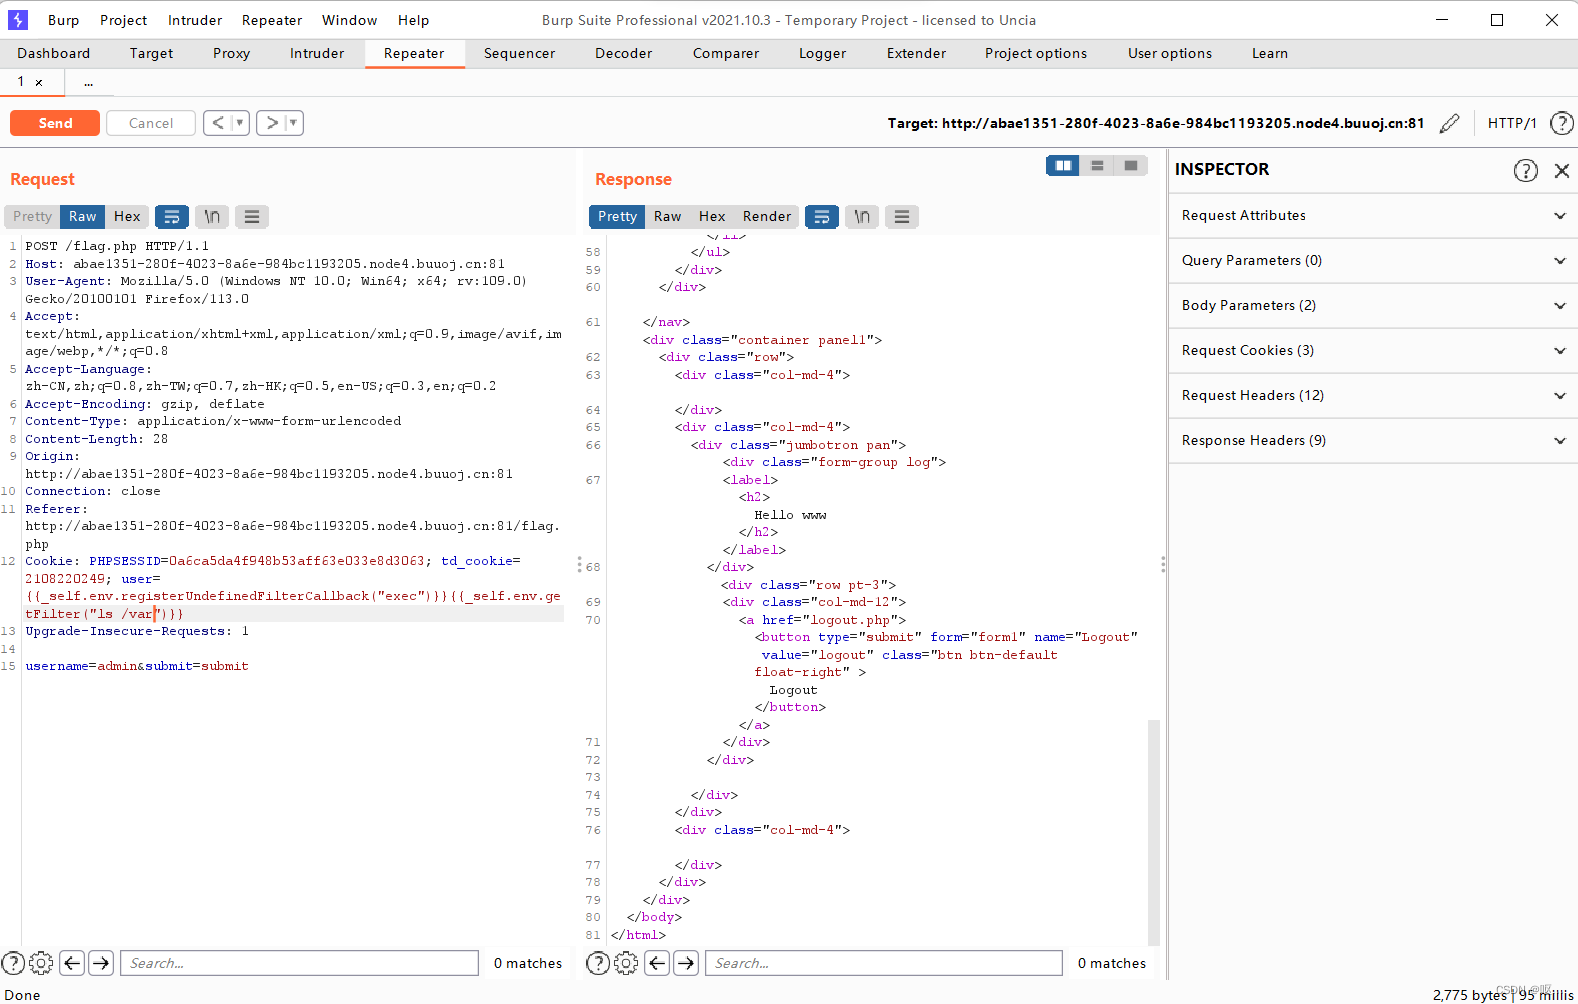Open request message editor menu icon
Image resolution: width=1578 pixels, height=1004 pixels.
point(252,216)
